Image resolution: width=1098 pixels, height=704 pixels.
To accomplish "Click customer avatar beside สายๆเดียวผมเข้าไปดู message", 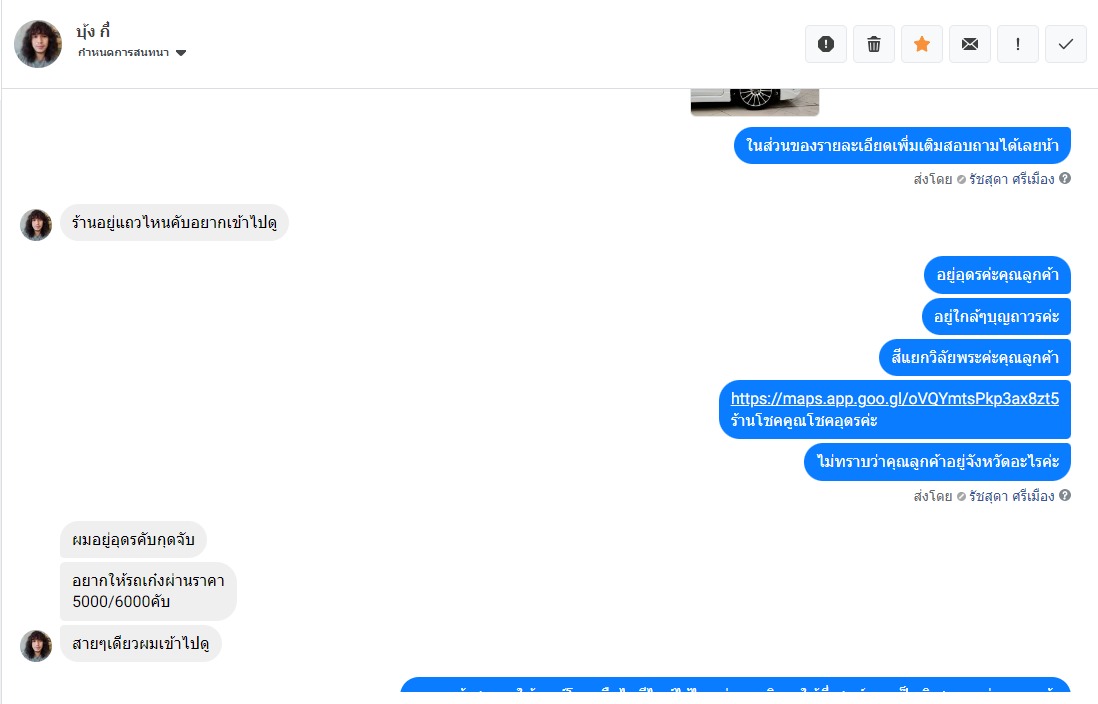I will [x=36, y=645].
